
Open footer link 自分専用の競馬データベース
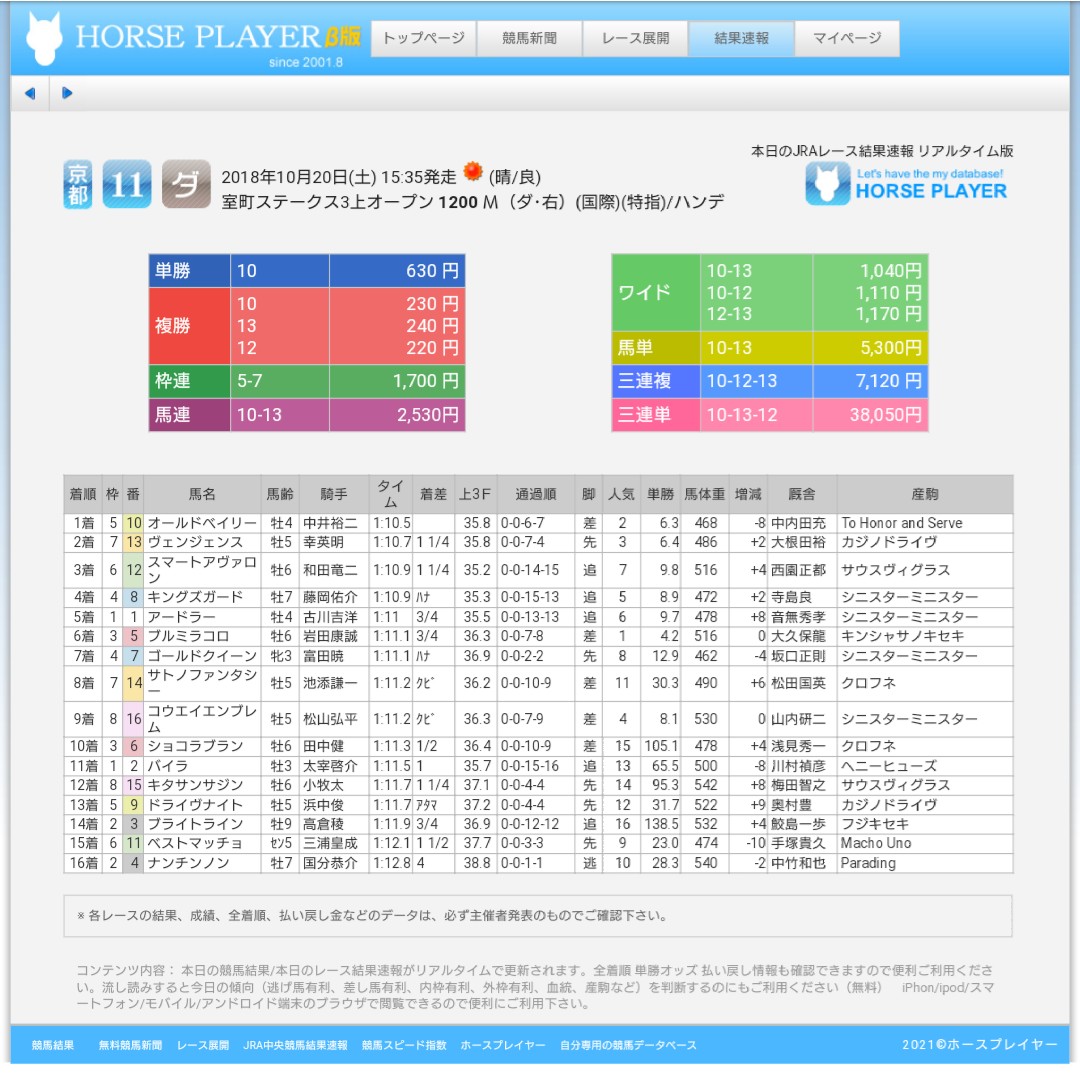coord(627,1045)
